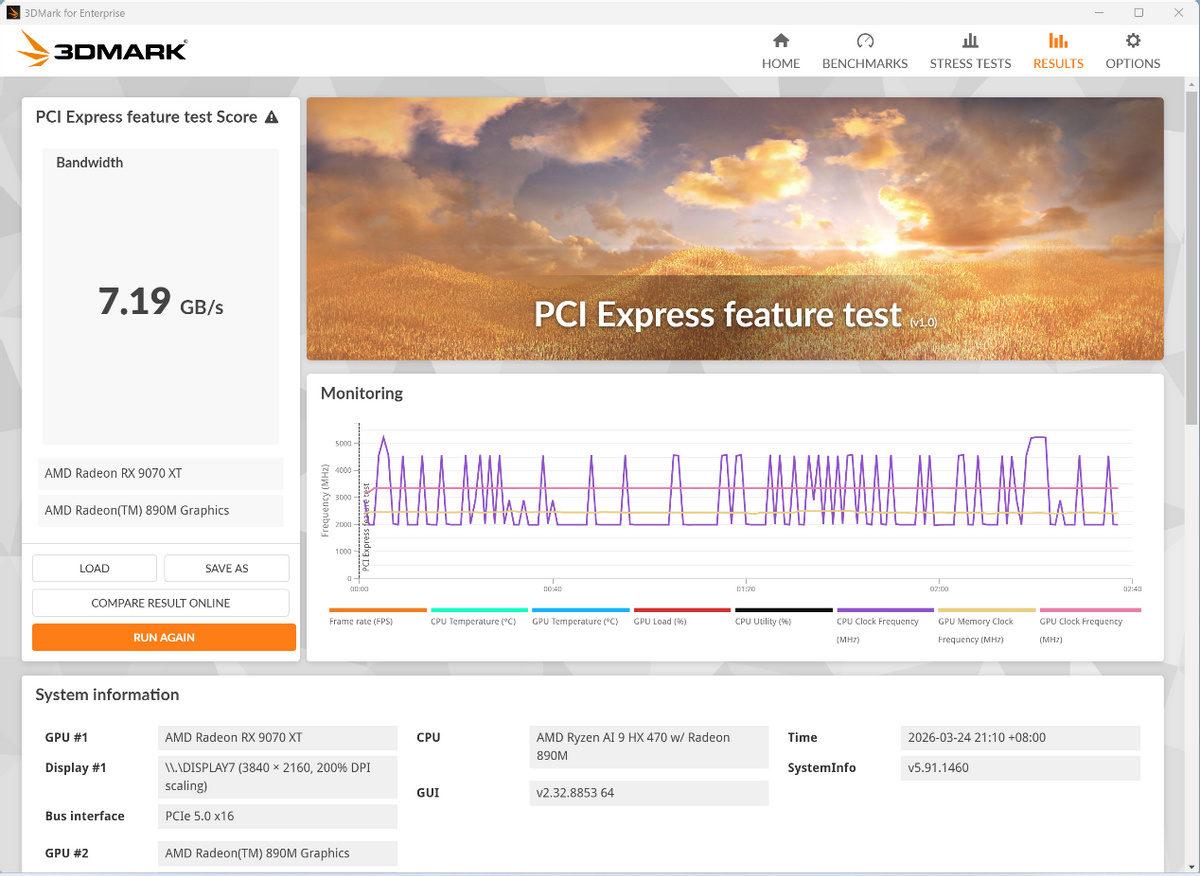The width and height of the screenshot is (1200, 876).
Task: Click the SAVE AS button
Action: (227, 568)
